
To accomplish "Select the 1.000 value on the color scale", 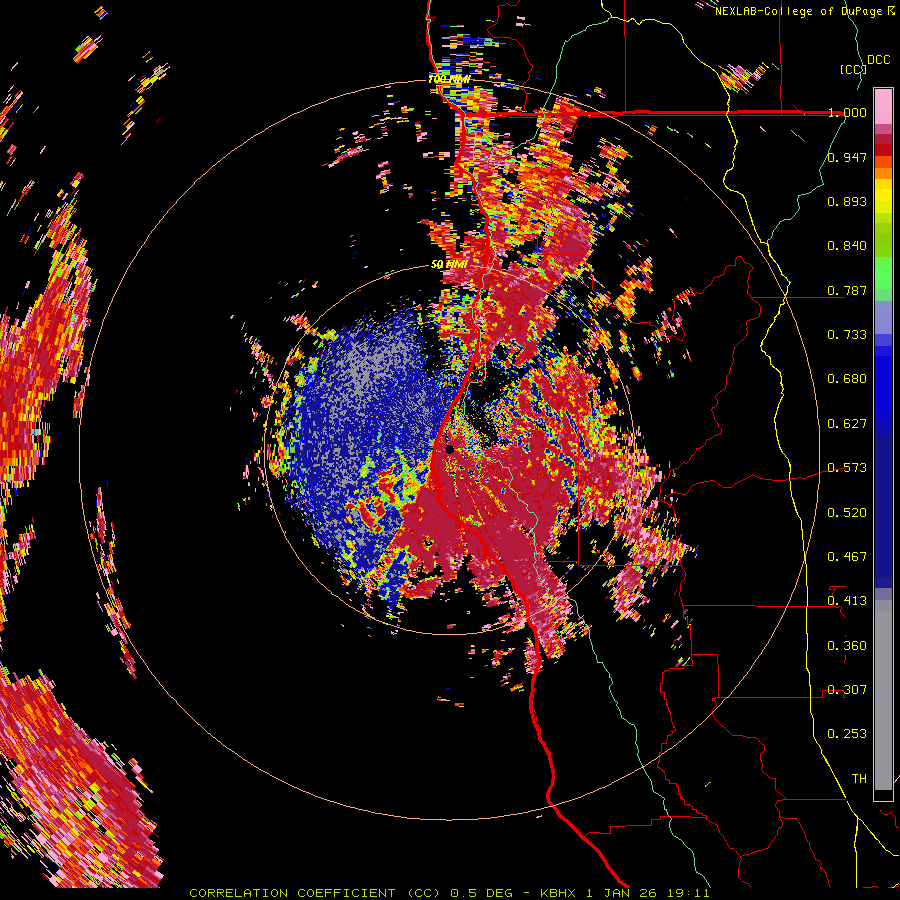I will coord(847,112).
